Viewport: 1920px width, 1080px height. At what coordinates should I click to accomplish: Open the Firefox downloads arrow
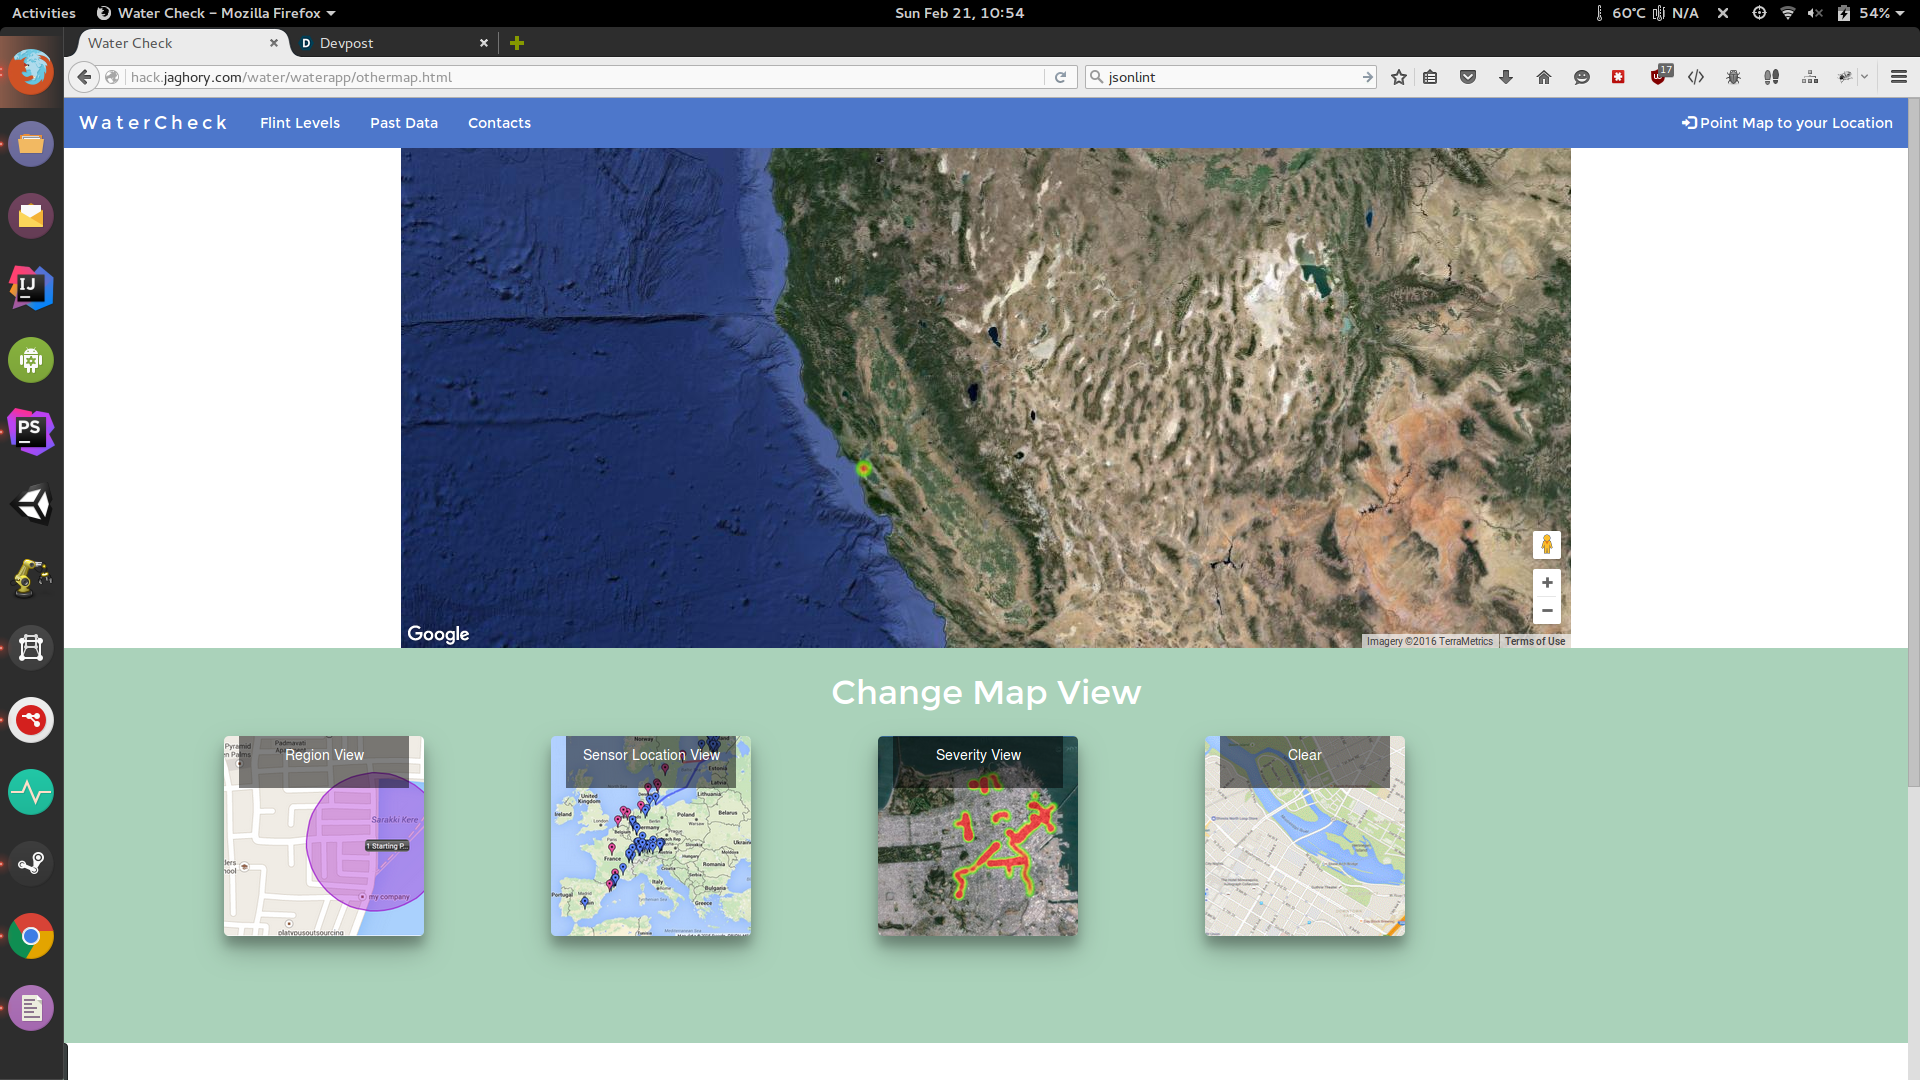pyautogui.click(x=1506, y=77)
